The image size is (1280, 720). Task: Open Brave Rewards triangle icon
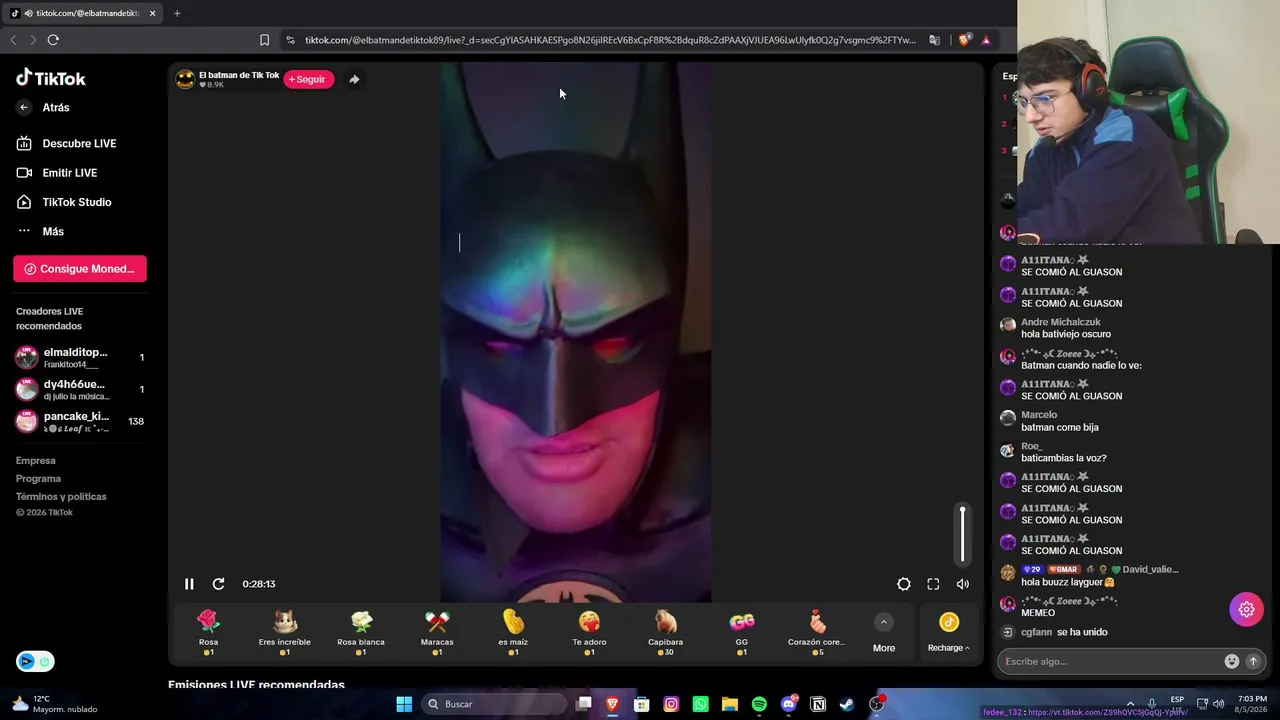click(986, 40)
